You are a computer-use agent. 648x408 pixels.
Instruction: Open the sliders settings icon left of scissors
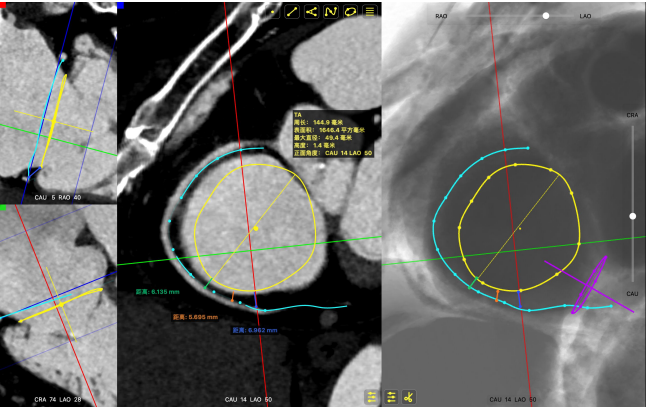click(390, 397)
